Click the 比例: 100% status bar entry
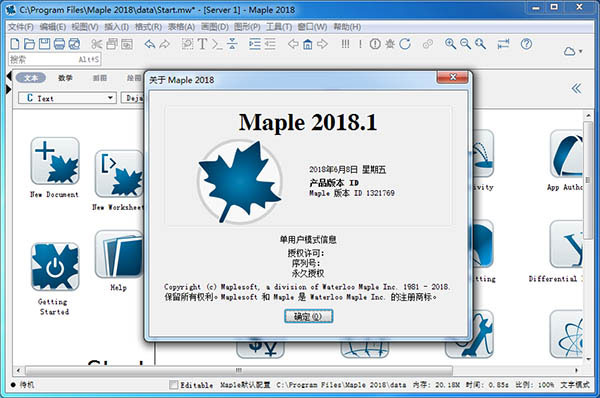 click(534, 385)
